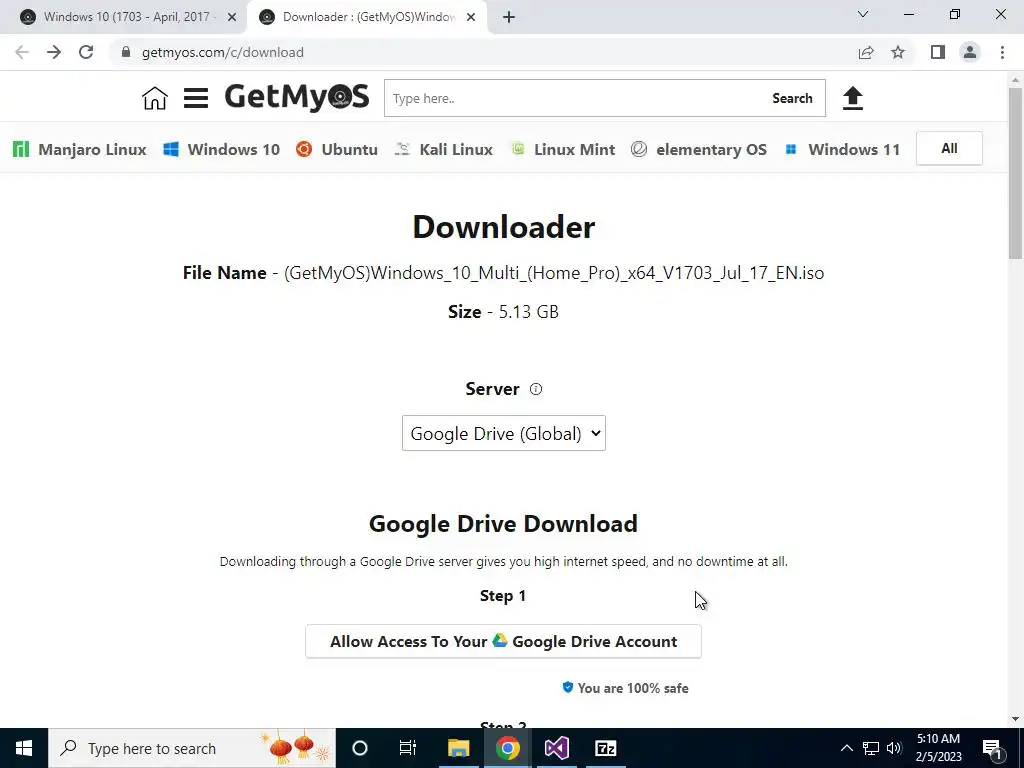Click the network icon in system tray
1024x768 pixels.
click(x=871, y=748)
